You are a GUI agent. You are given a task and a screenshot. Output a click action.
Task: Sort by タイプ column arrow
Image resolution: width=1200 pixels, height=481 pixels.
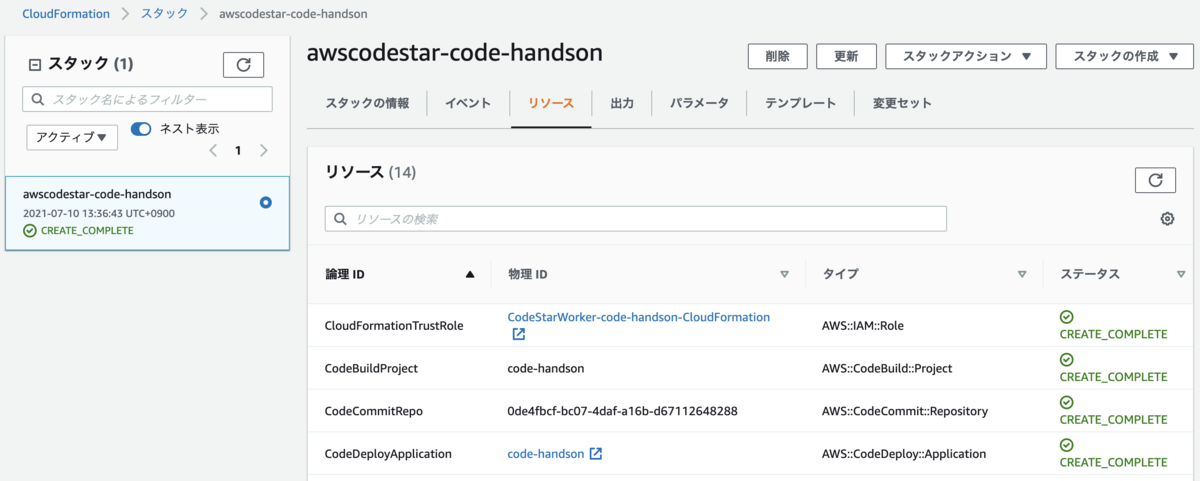1022,274
